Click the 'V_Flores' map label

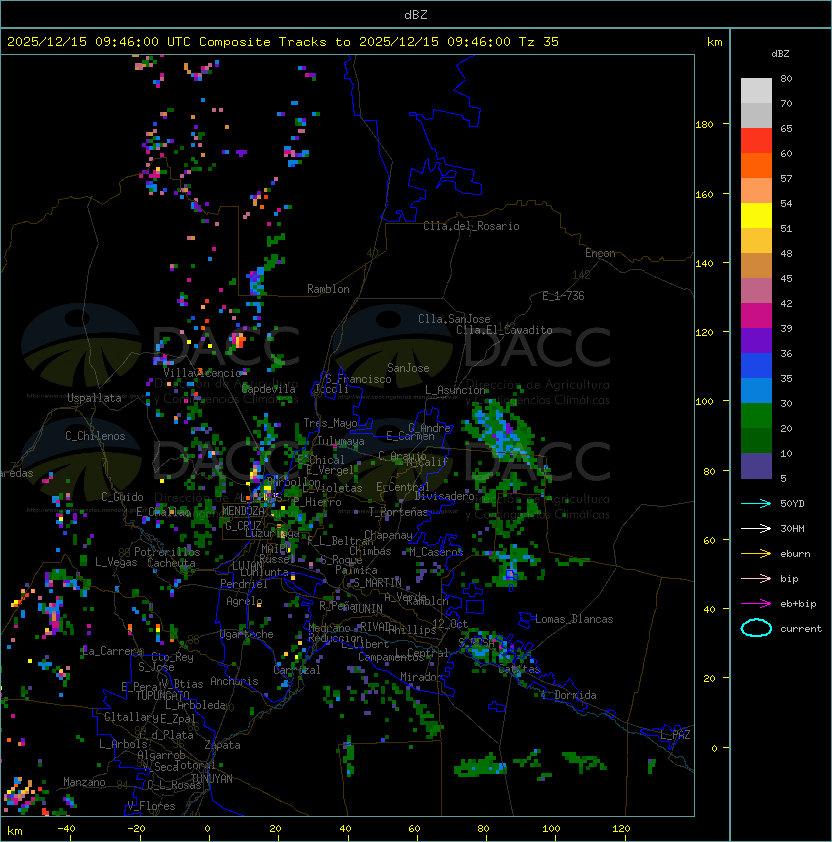151,806
